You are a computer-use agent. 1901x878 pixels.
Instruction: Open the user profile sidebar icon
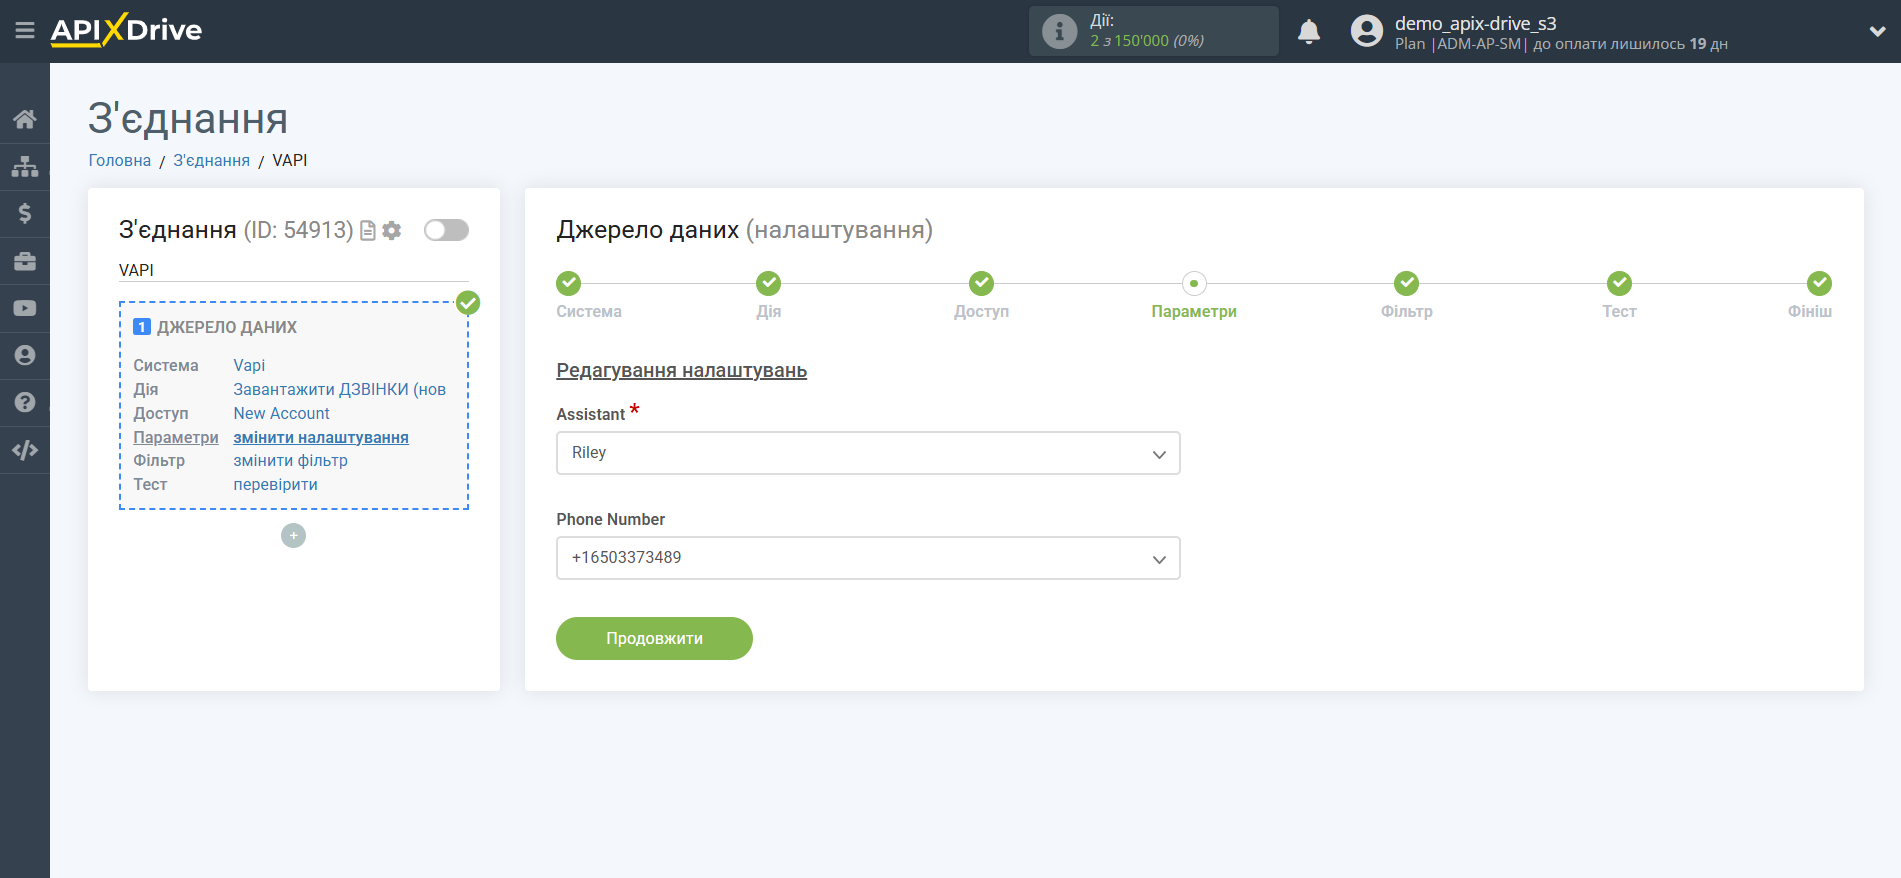(x=25, y=355)
